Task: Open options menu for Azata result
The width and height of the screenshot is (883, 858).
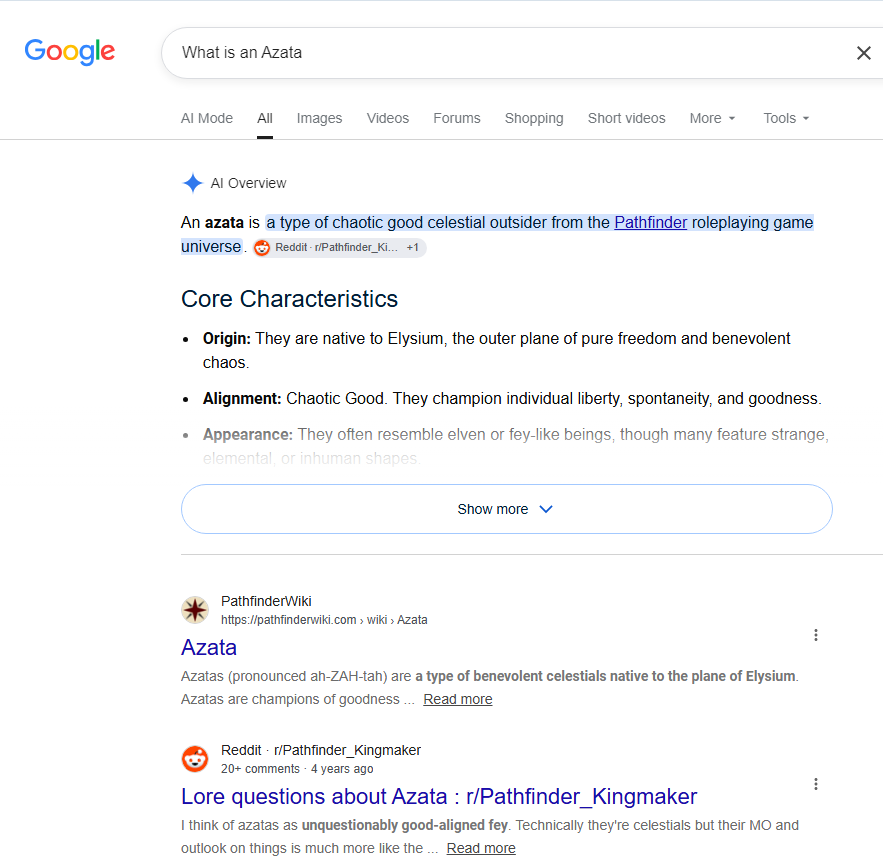Action: pyautogui.click(x=815, y=635)
